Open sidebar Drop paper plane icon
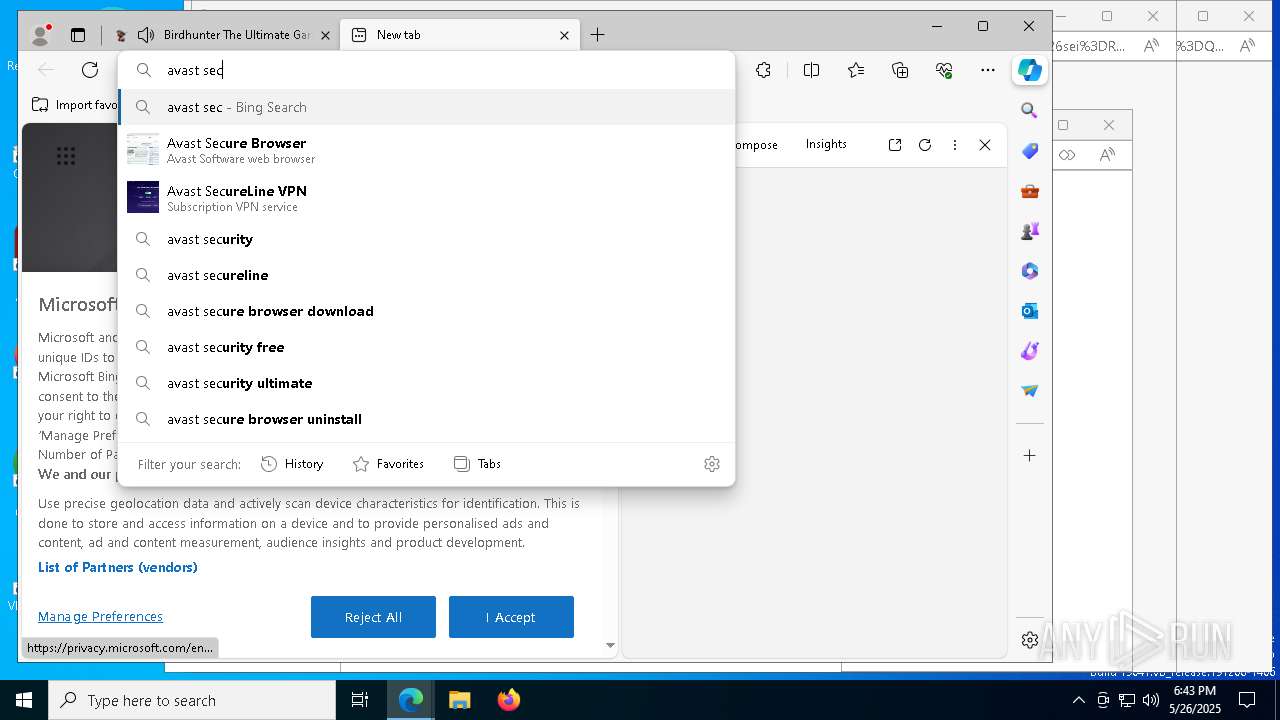Image resolution: width=1280 pixels, height=720 pixels. tap(1029, 391)
